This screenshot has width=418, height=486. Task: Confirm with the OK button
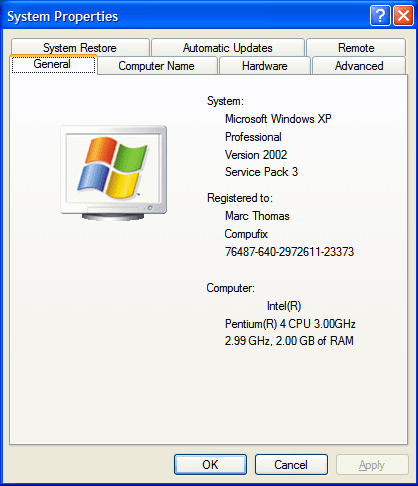[x=210, y=464]
